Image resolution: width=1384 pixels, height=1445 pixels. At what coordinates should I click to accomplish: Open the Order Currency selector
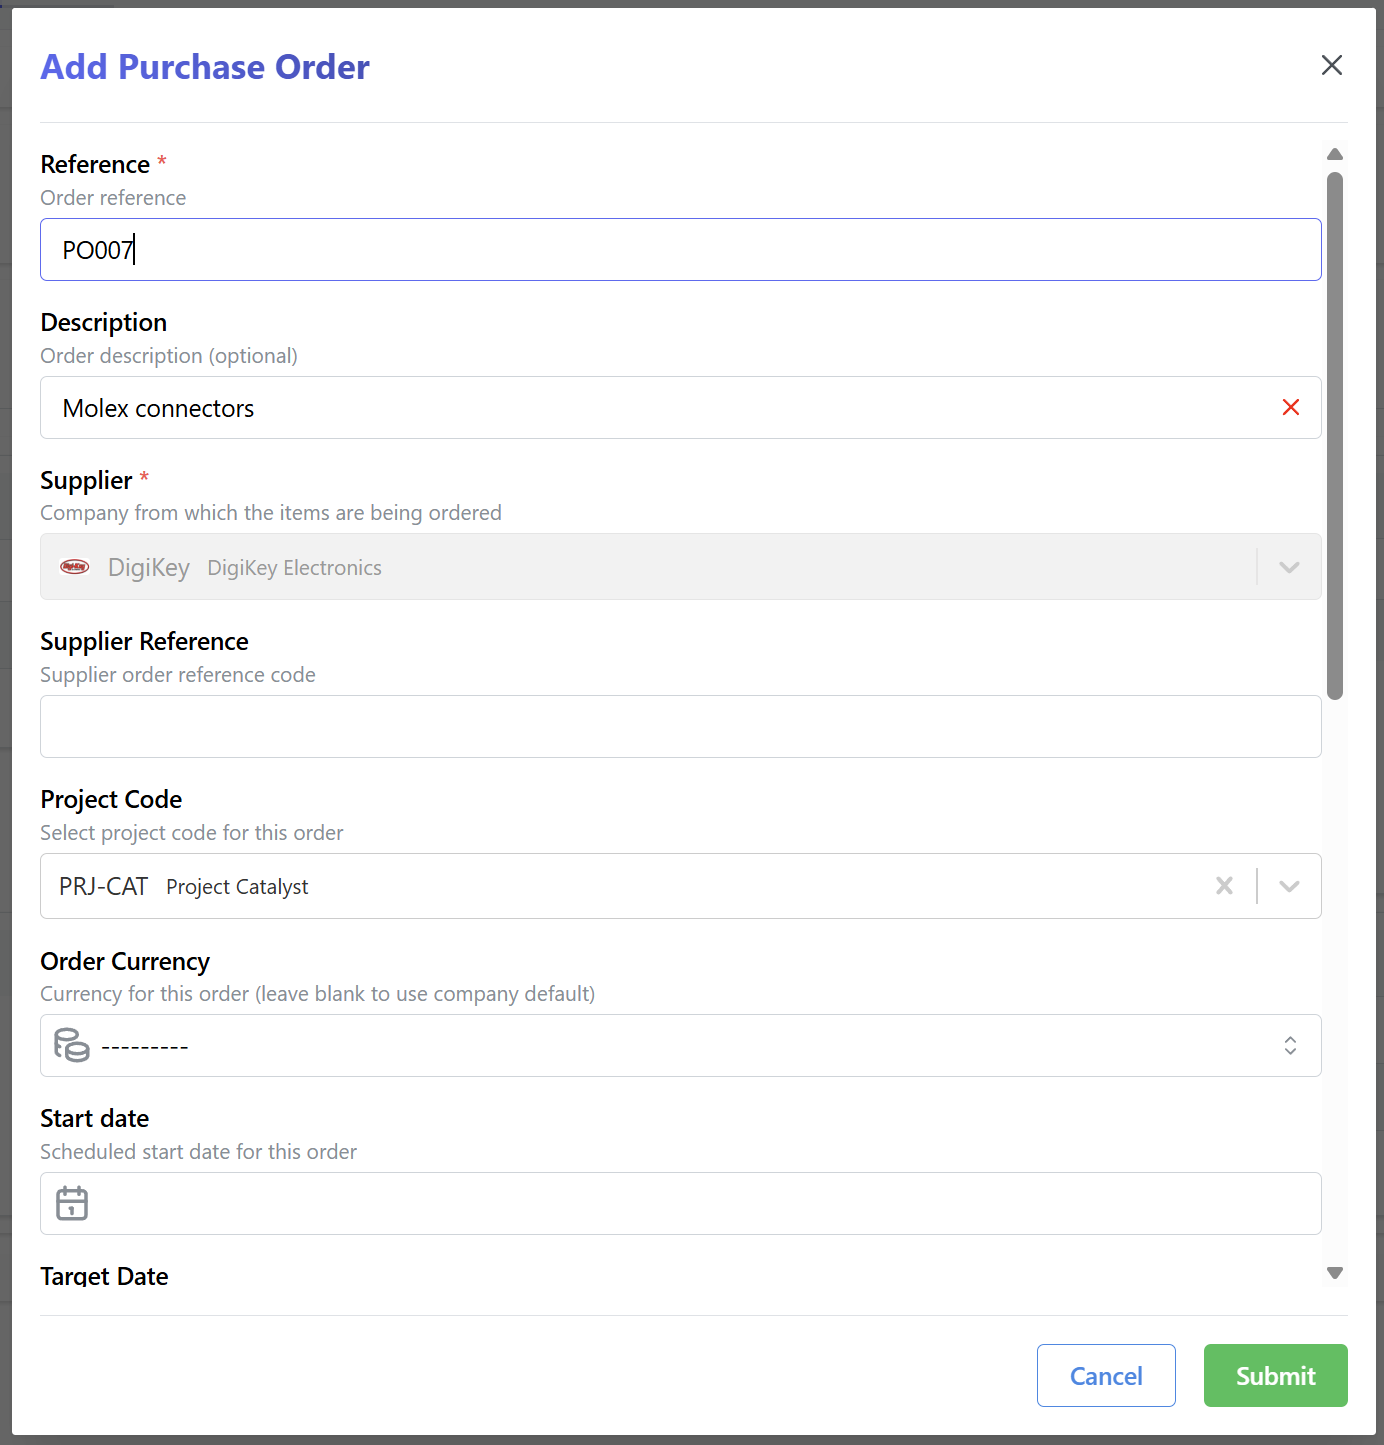tap(1290, 1046)
